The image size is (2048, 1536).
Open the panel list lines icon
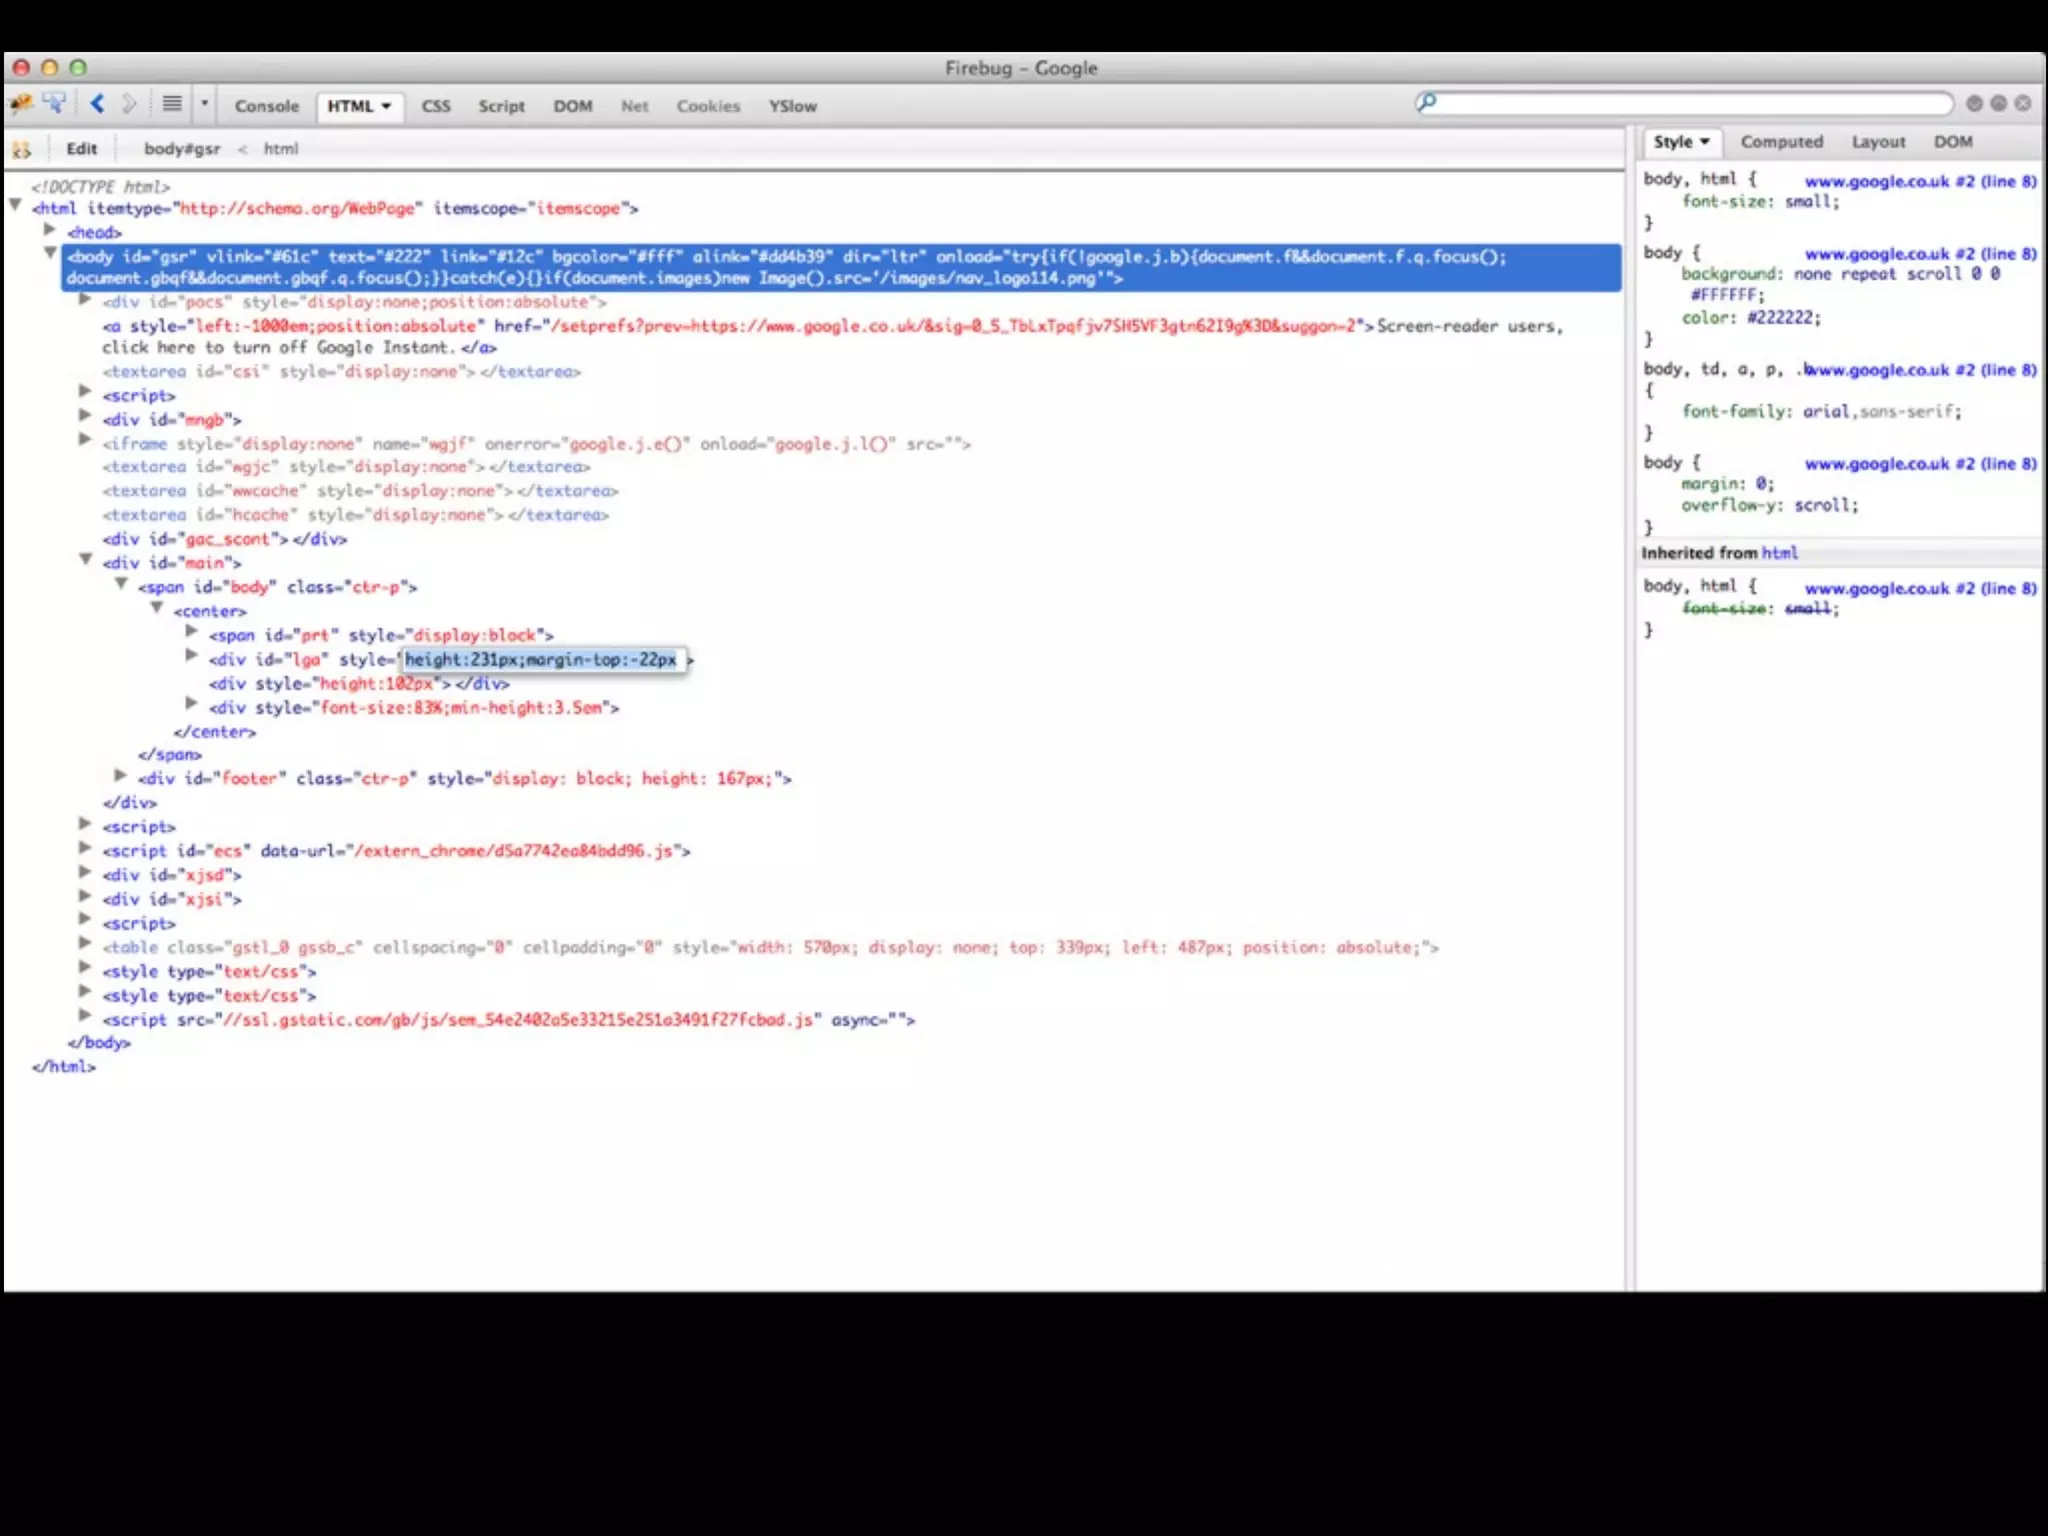click(x=172, y=104)
